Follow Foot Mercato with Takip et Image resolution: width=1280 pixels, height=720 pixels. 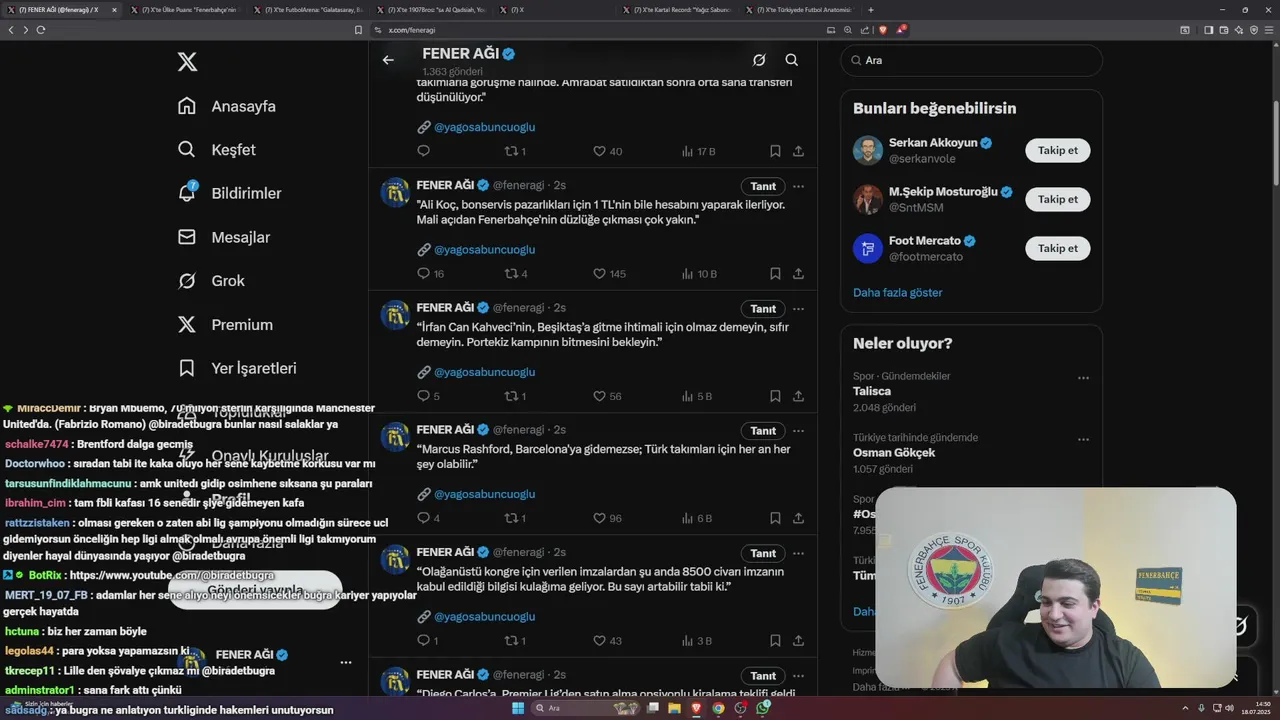pyautogui.click(x=1057, y=248)
